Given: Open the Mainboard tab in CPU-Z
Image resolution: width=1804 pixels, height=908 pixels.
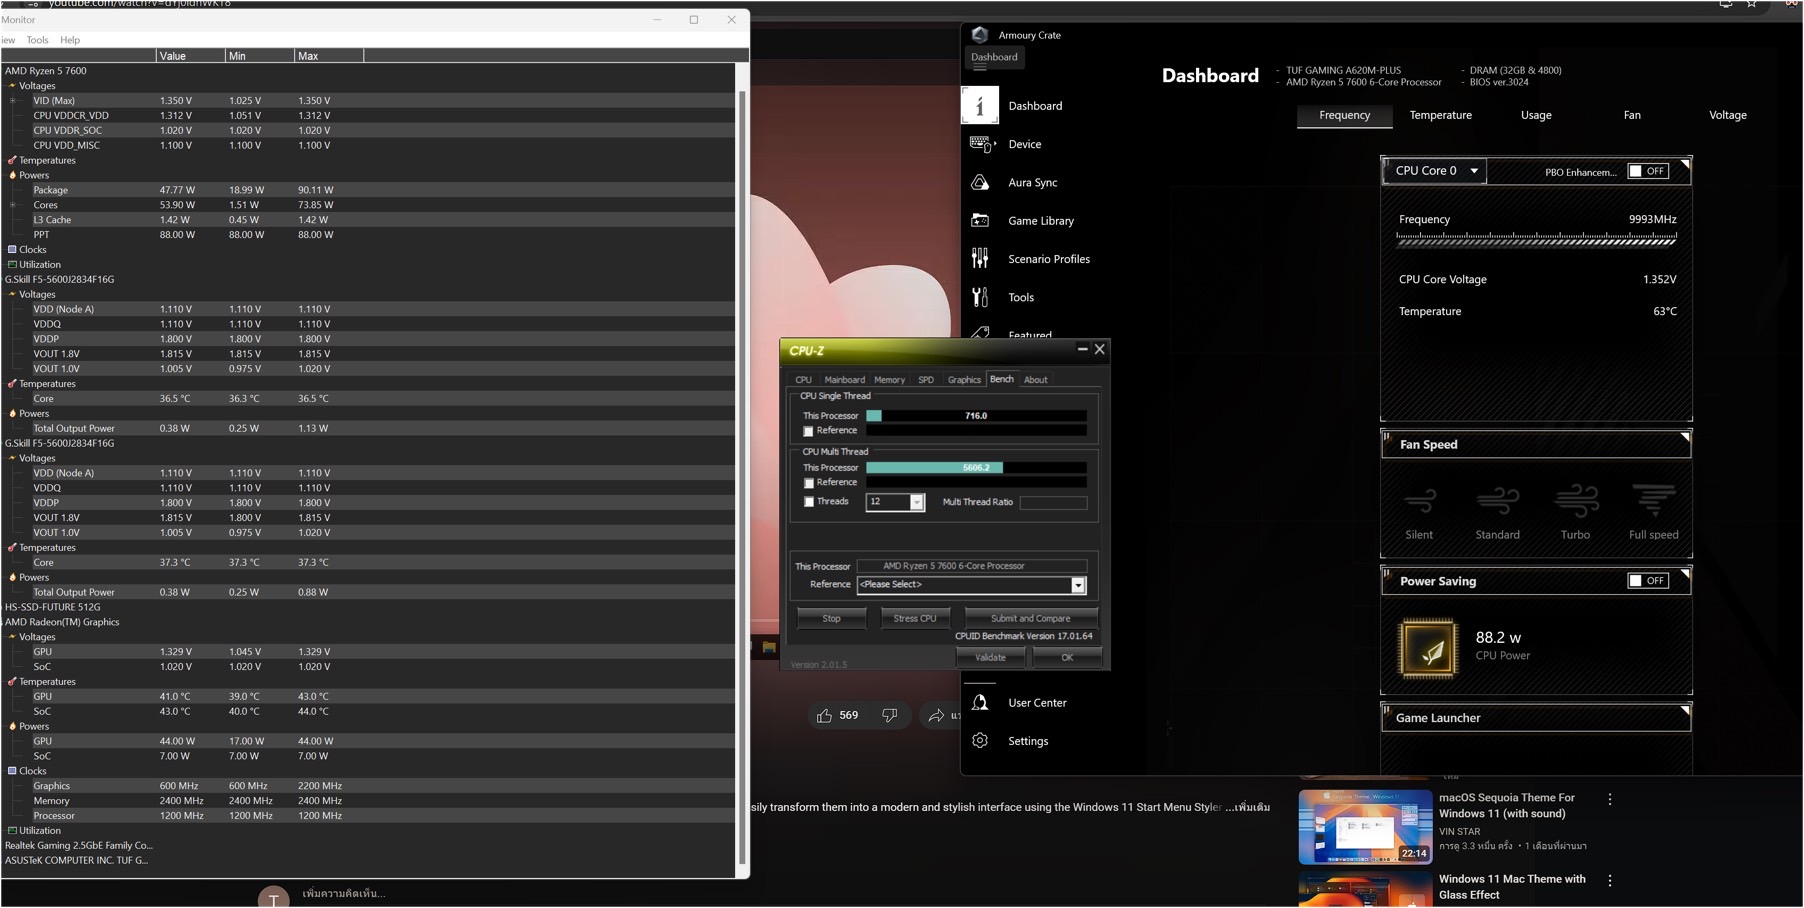Looking at the screenshot, I should [x=844, y=380].
